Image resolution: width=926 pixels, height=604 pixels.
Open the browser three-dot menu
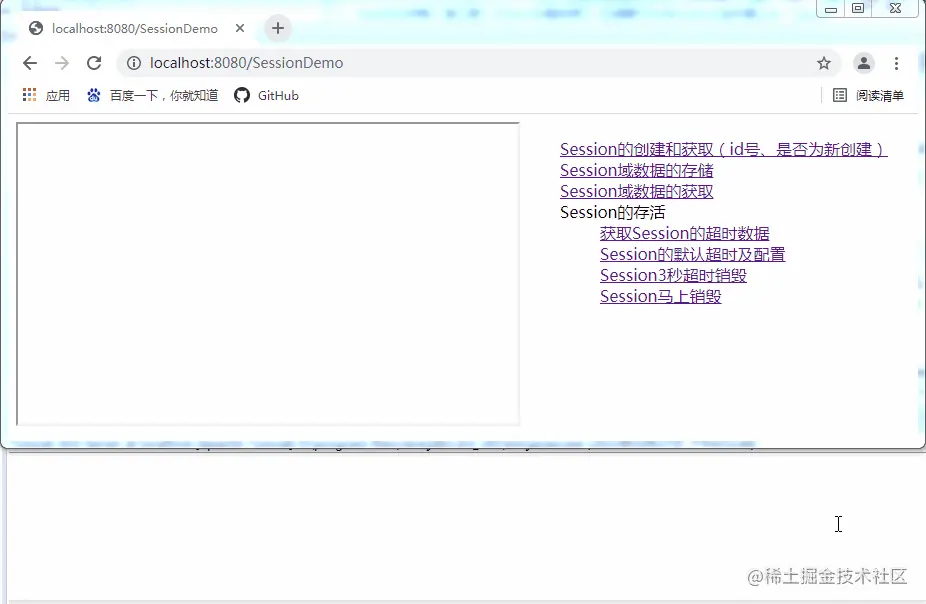(897, 62)
